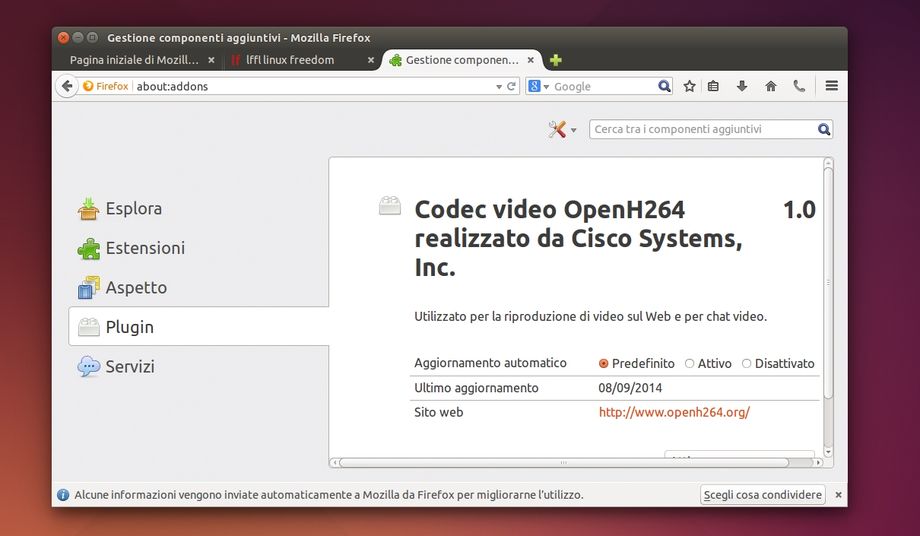Click the about:addons URL field
920x536 pixels.
coord(314,86)
